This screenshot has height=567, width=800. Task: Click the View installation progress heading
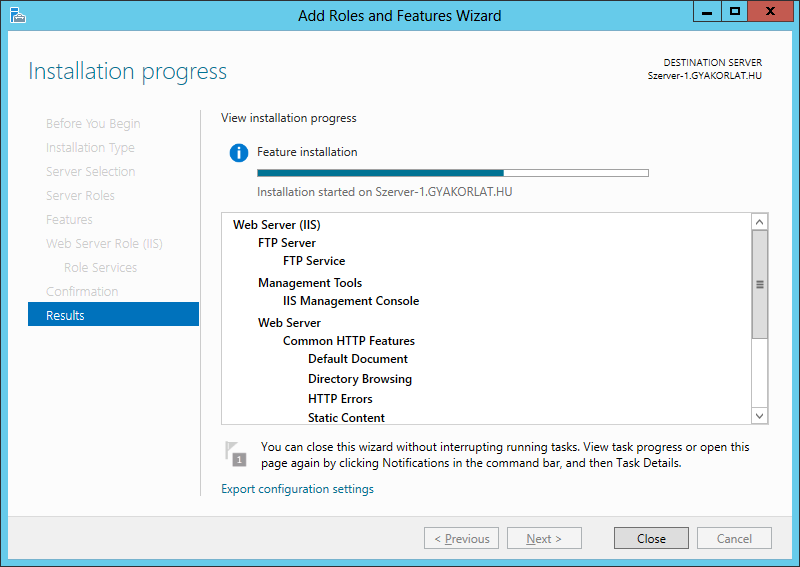288,118
